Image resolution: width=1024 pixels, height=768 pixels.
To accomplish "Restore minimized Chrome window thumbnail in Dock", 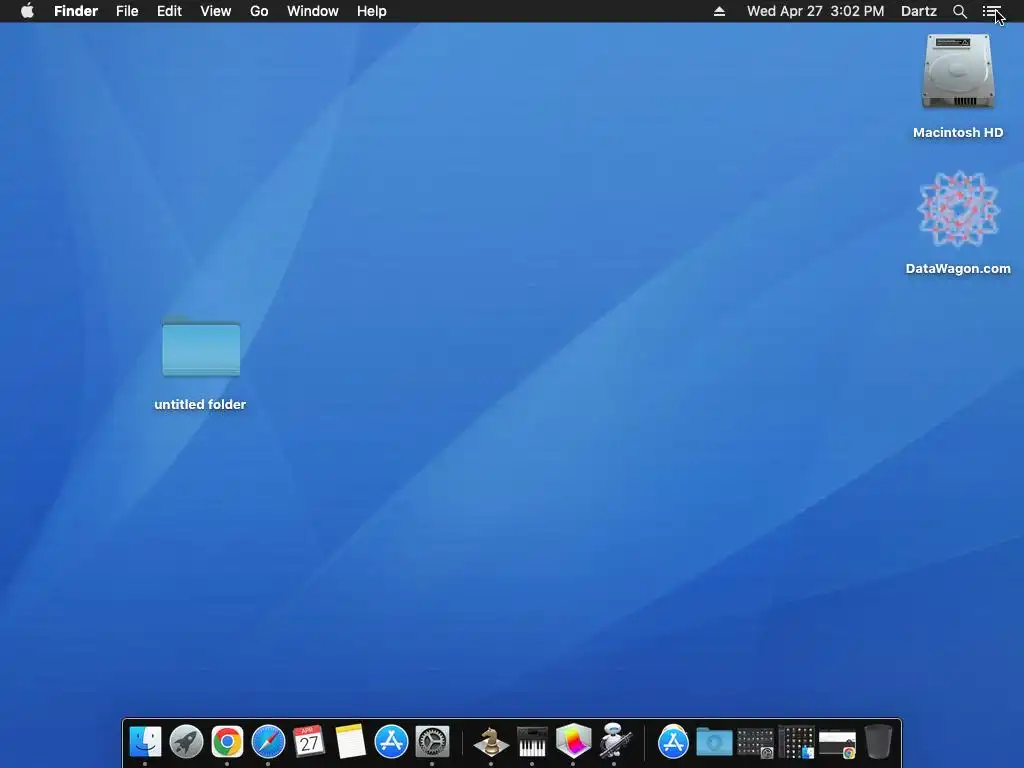I will 837,743.
